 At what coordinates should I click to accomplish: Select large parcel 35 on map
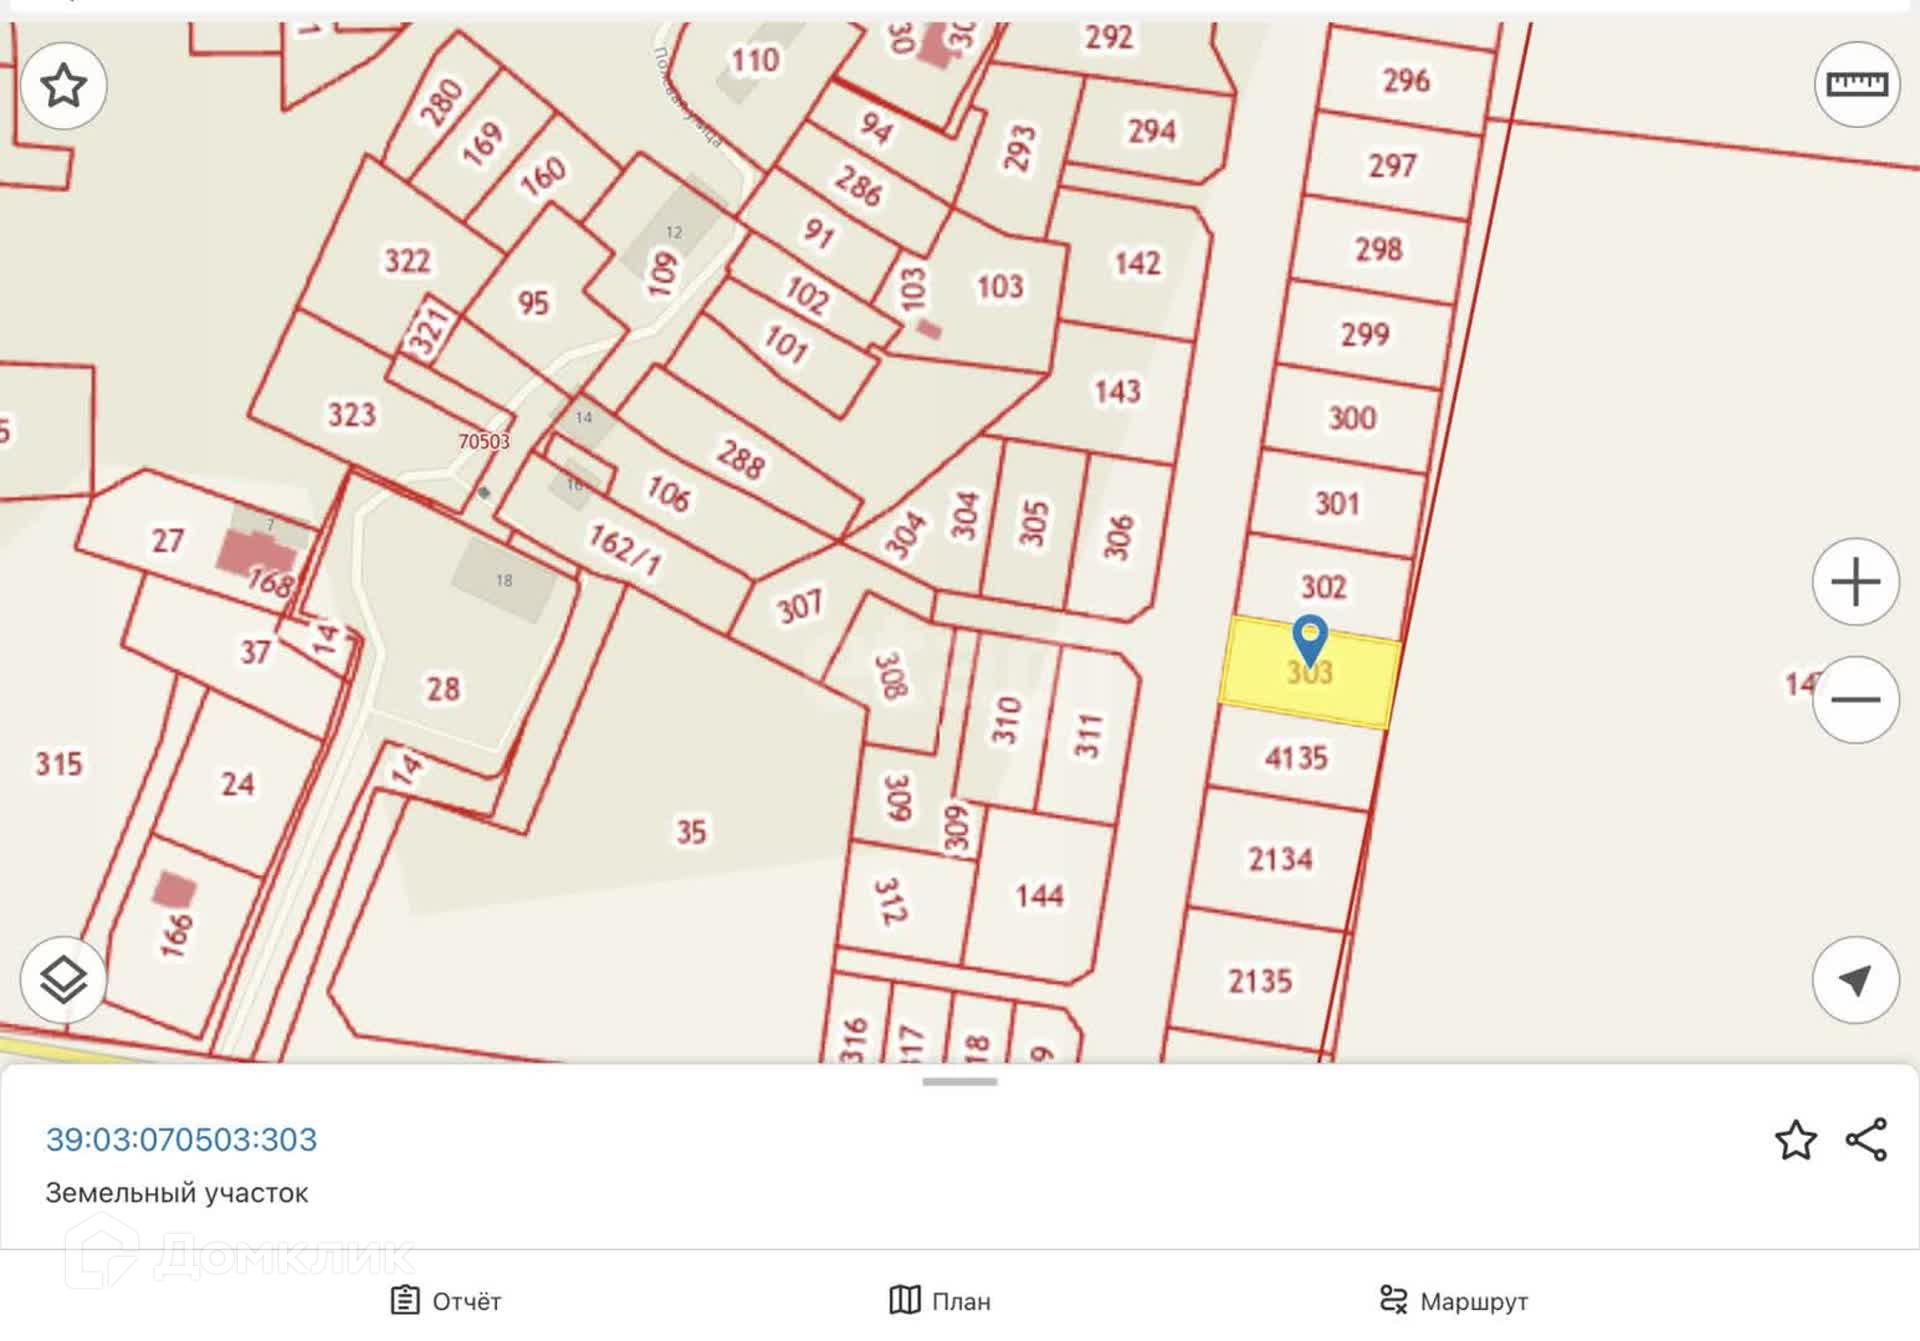click(x=691, y=832)
